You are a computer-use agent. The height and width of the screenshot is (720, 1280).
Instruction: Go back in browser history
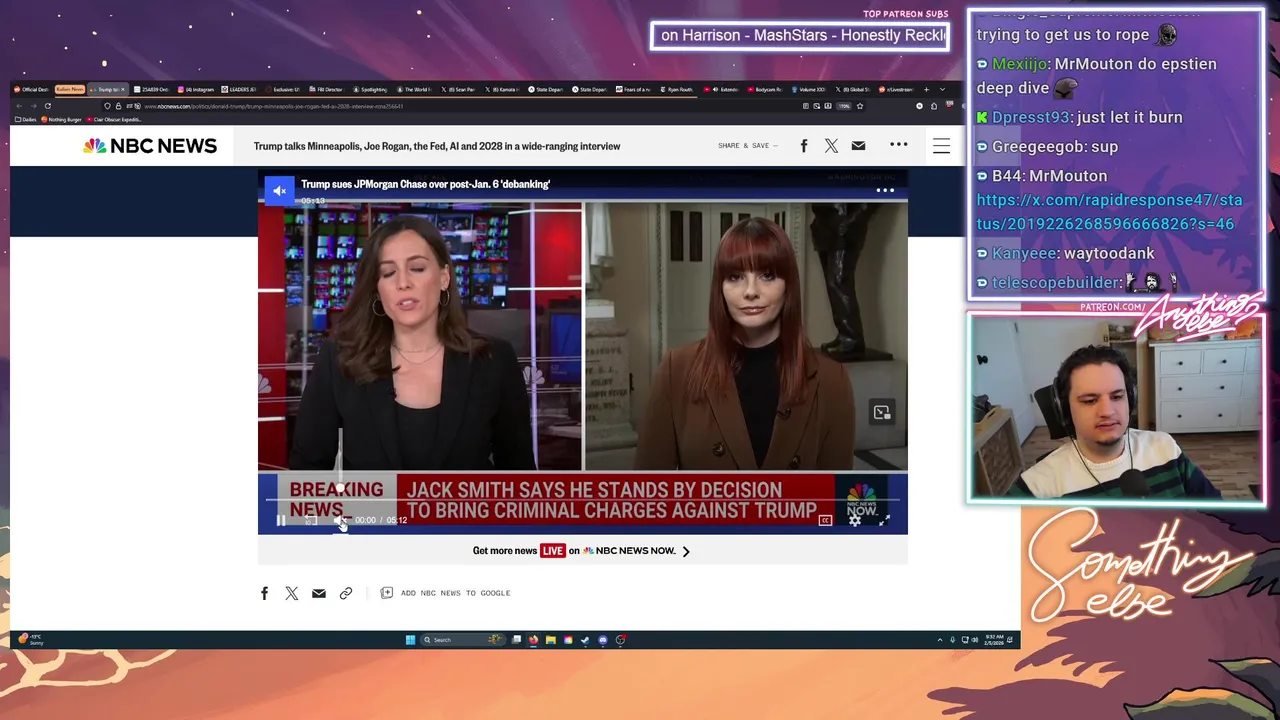coord(19,106)
